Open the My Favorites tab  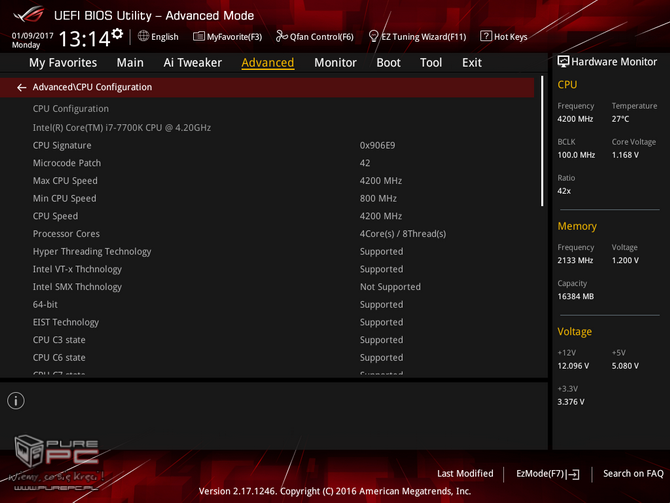click(x=63, y=63)
